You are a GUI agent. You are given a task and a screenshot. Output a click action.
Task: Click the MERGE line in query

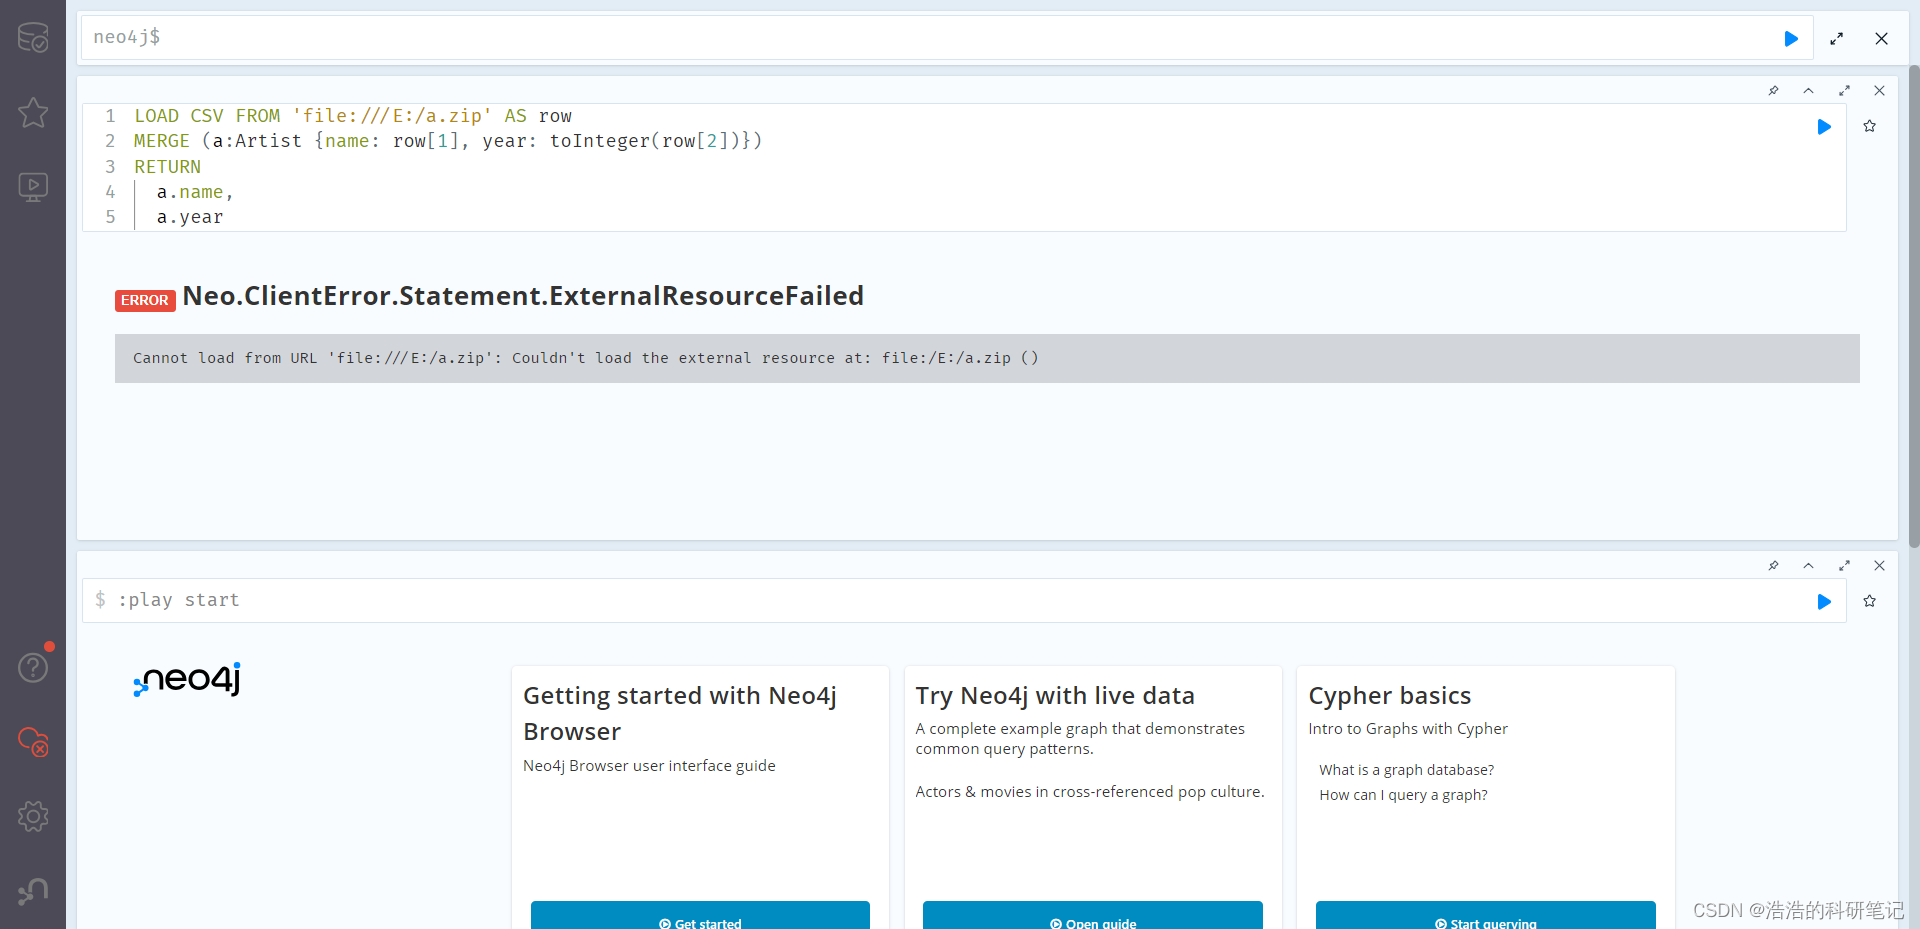(448, 141)
